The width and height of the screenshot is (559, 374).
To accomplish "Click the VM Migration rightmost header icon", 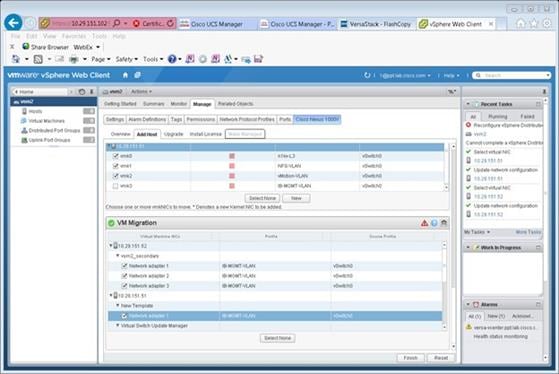I will pyautogui.click(x=444, y=223).
